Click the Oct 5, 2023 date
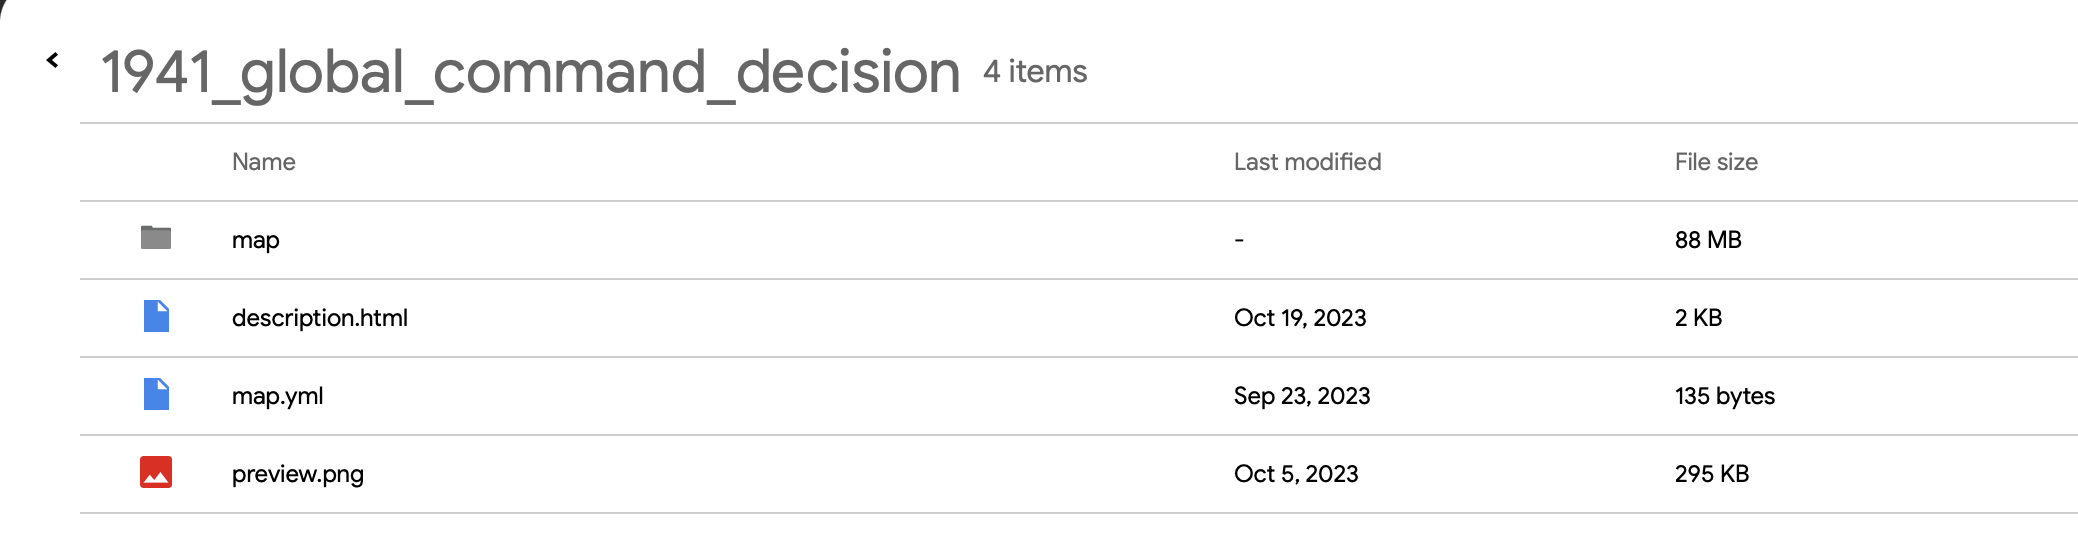Viewport: 2078px width, 554px height. [x=1295, y=474]
